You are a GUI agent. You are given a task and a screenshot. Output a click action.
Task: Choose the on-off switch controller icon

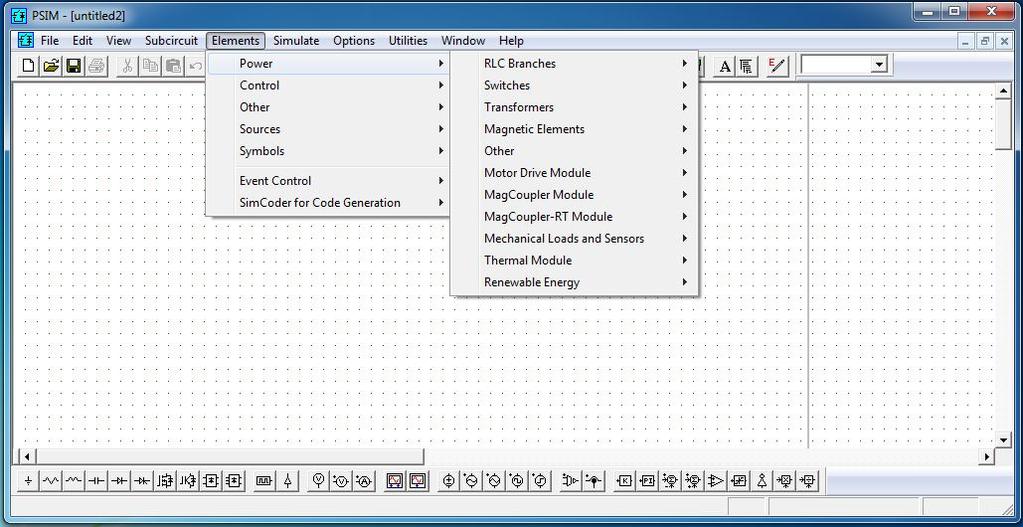288,481
